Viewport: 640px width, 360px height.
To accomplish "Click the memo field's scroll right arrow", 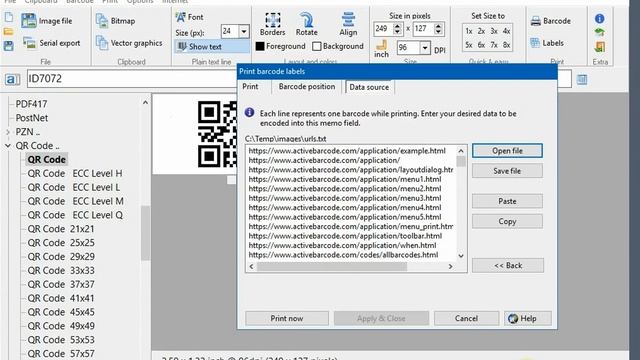I will (450, 267).
